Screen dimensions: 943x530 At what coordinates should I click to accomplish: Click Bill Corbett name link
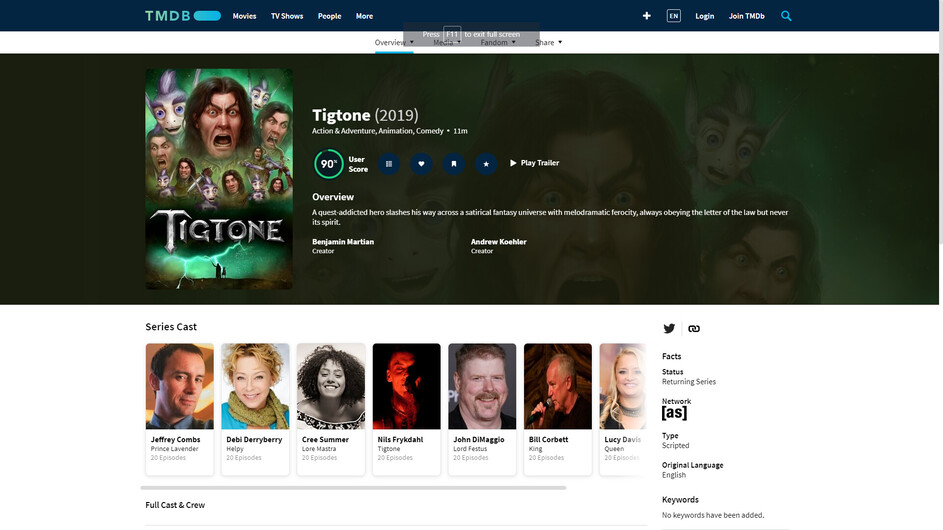548,439
